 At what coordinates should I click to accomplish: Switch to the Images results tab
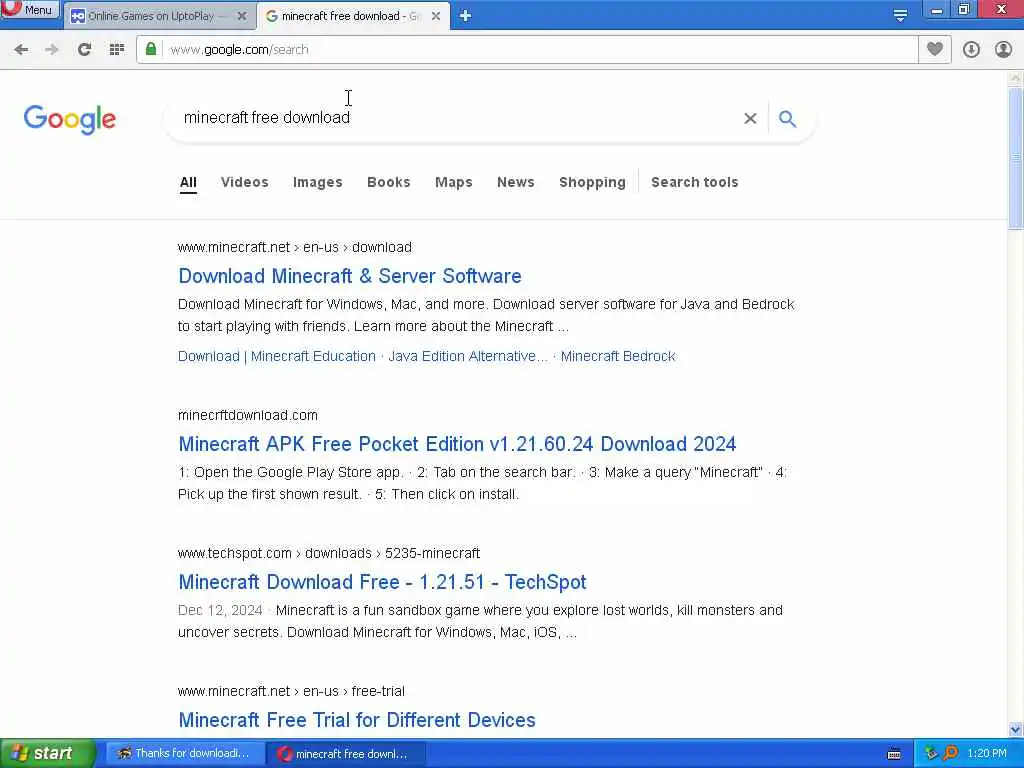coord(317,182)
